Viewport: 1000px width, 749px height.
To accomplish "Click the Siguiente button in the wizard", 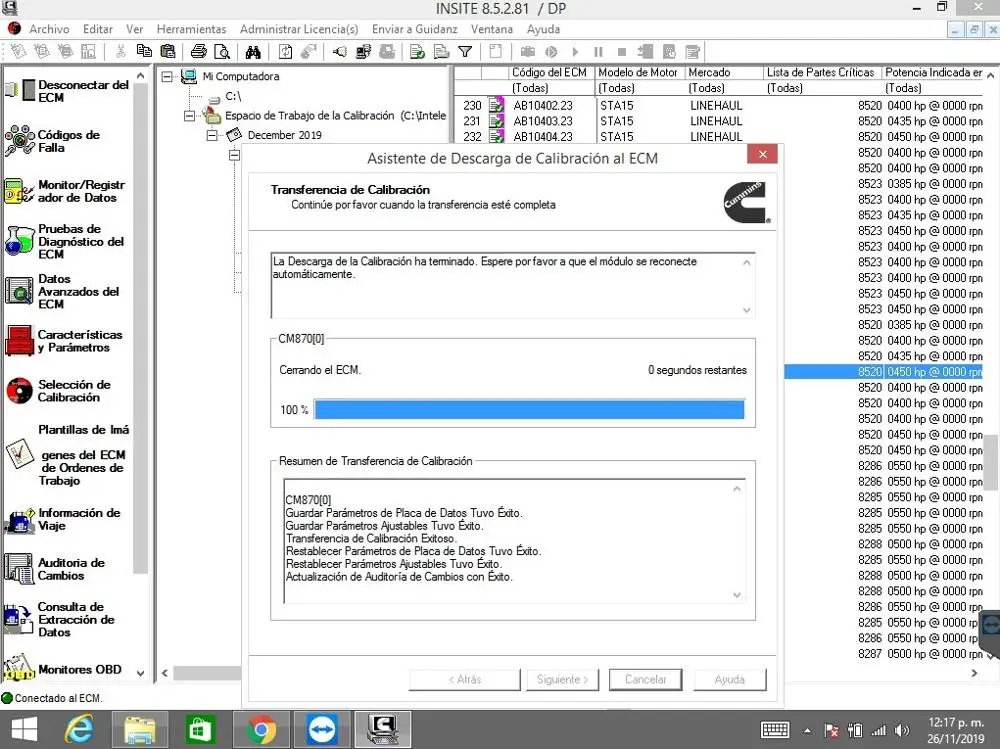I will 562,679.
